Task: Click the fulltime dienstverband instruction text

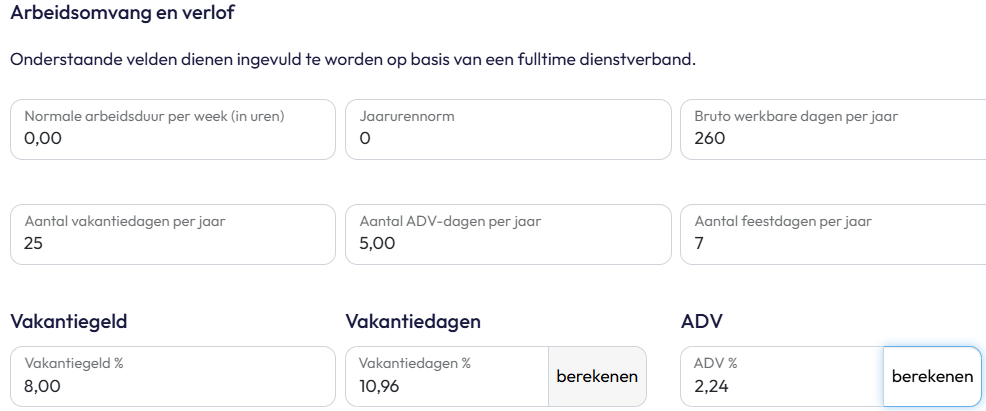Action: click(x=352, y=60)
